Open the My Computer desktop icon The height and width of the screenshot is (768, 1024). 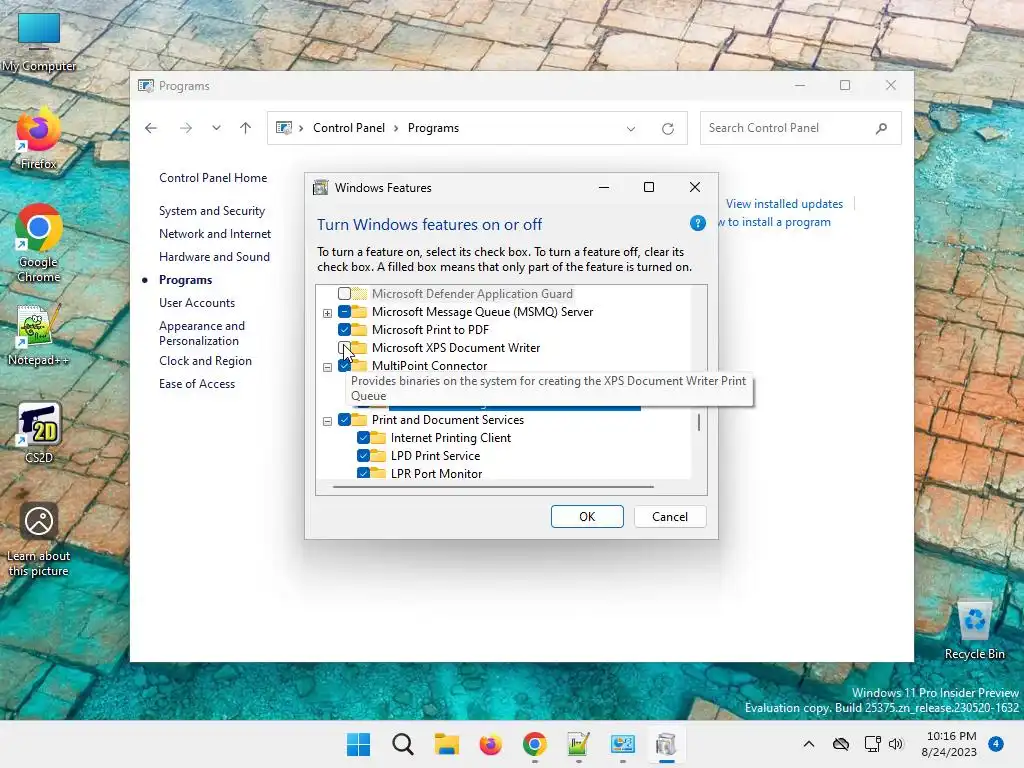(39, 40)
